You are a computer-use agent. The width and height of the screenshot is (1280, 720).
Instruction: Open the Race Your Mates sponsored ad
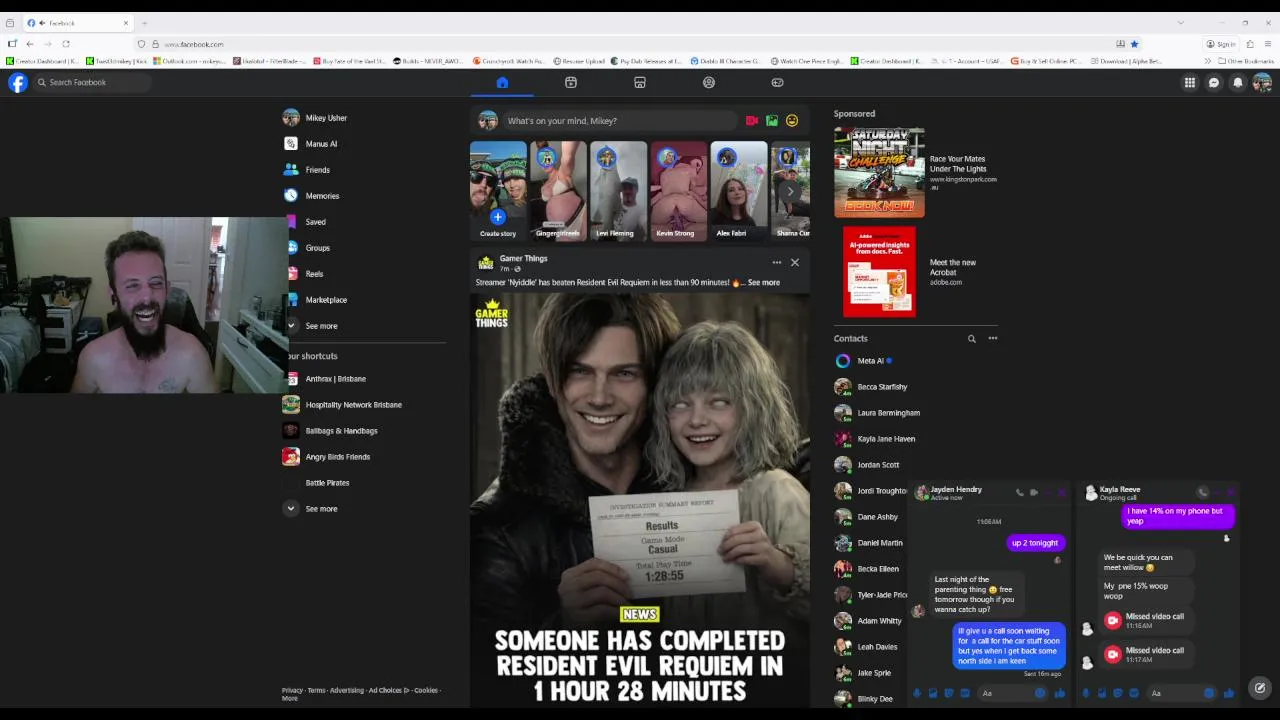coord(917,172)
